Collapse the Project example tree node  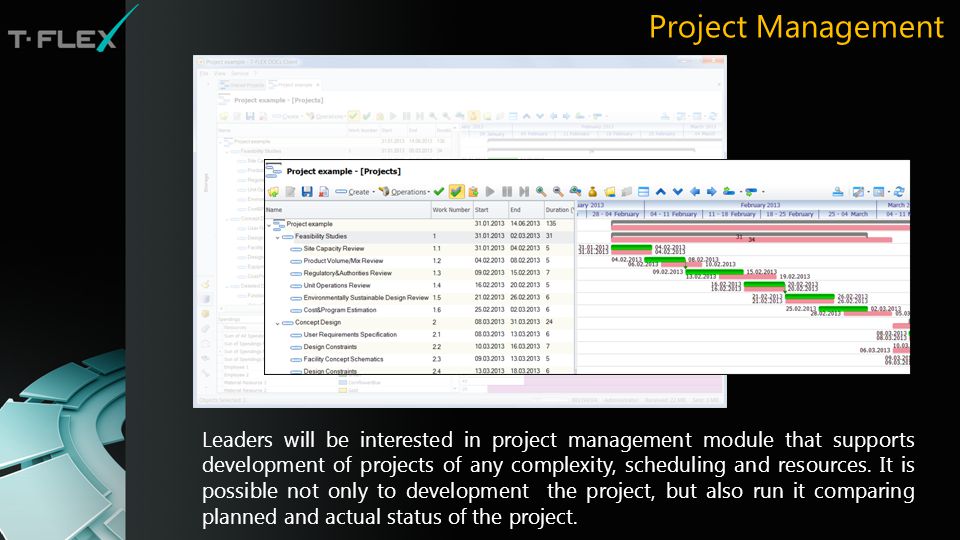tap(269, 225)
